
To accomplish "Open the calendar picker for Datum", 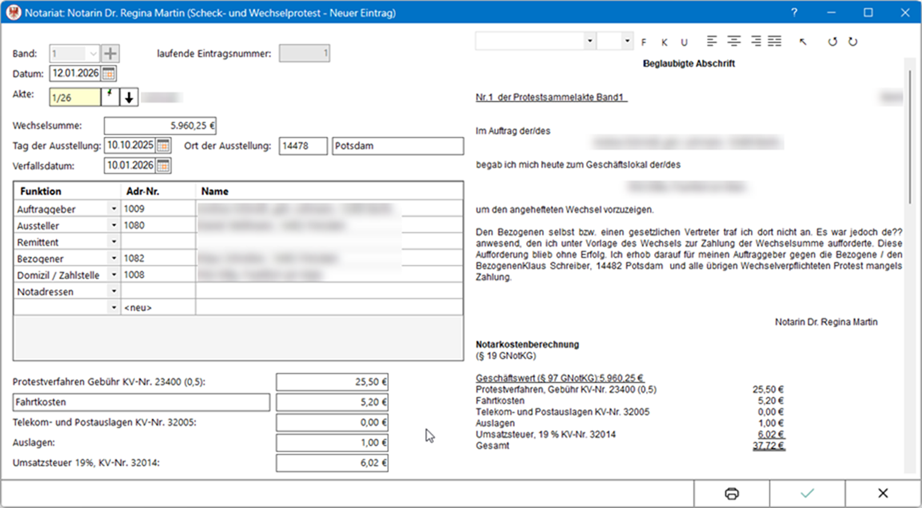I will [x=109, y=73].
